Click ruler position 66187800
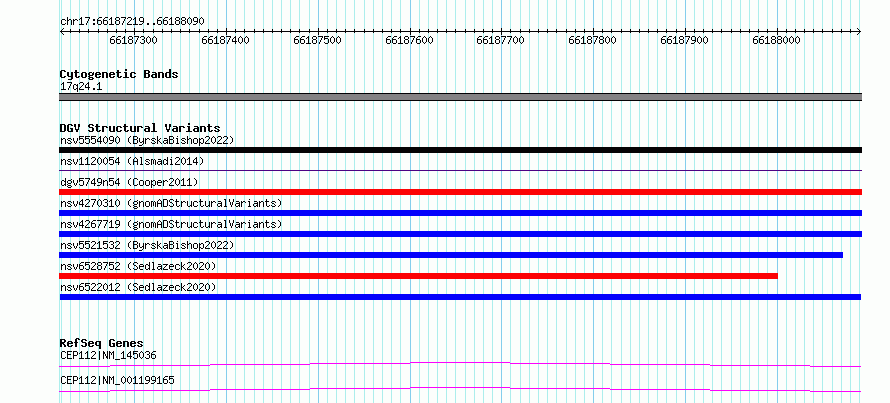Screen dimensions: 890x403 coord(593,40)
